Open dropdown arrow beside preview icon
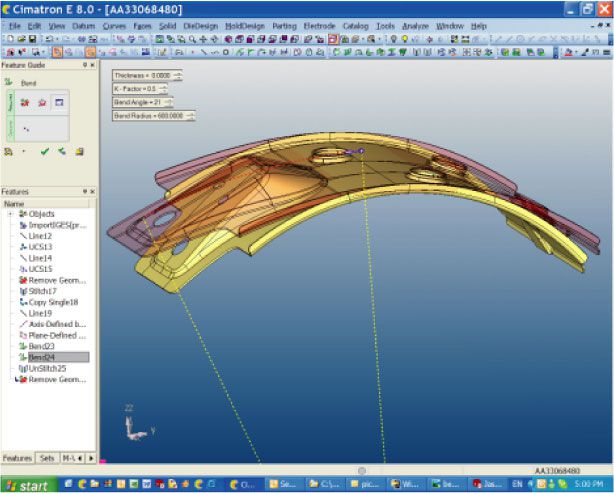This screenshot has width=614, height=493. pos(23,151)
